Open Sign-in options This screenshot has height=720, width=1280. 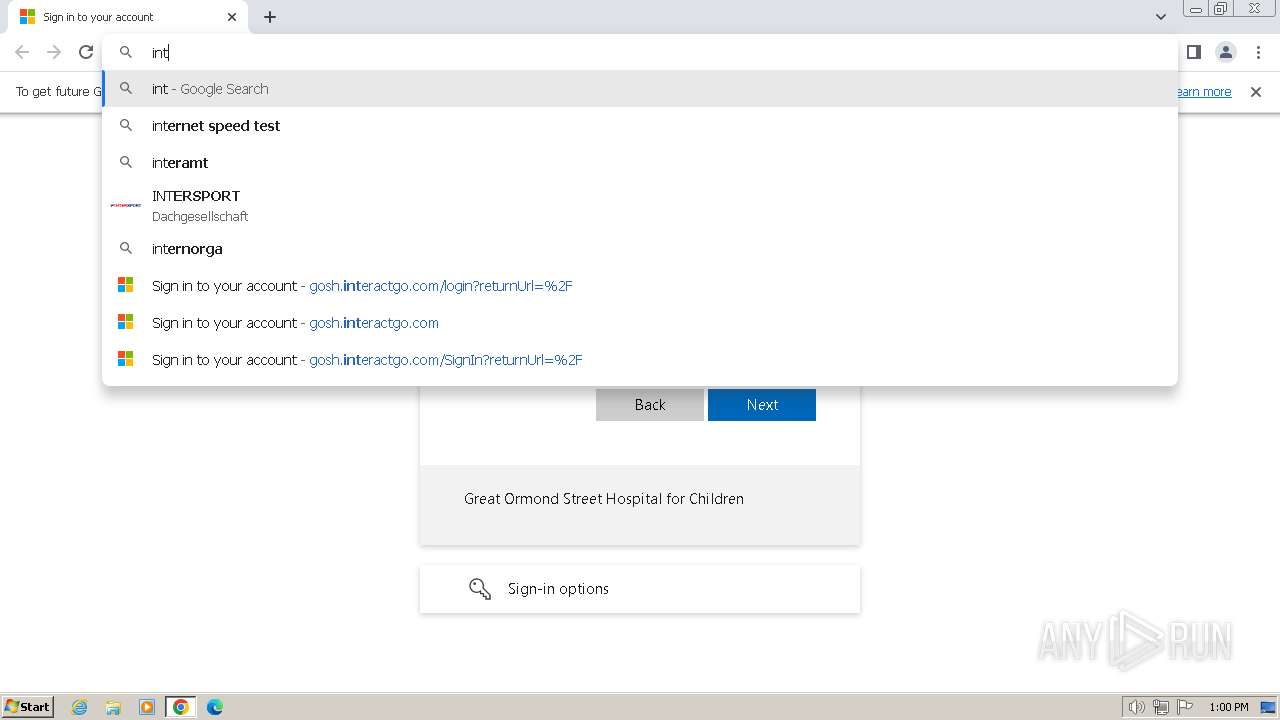click(640, 589)
